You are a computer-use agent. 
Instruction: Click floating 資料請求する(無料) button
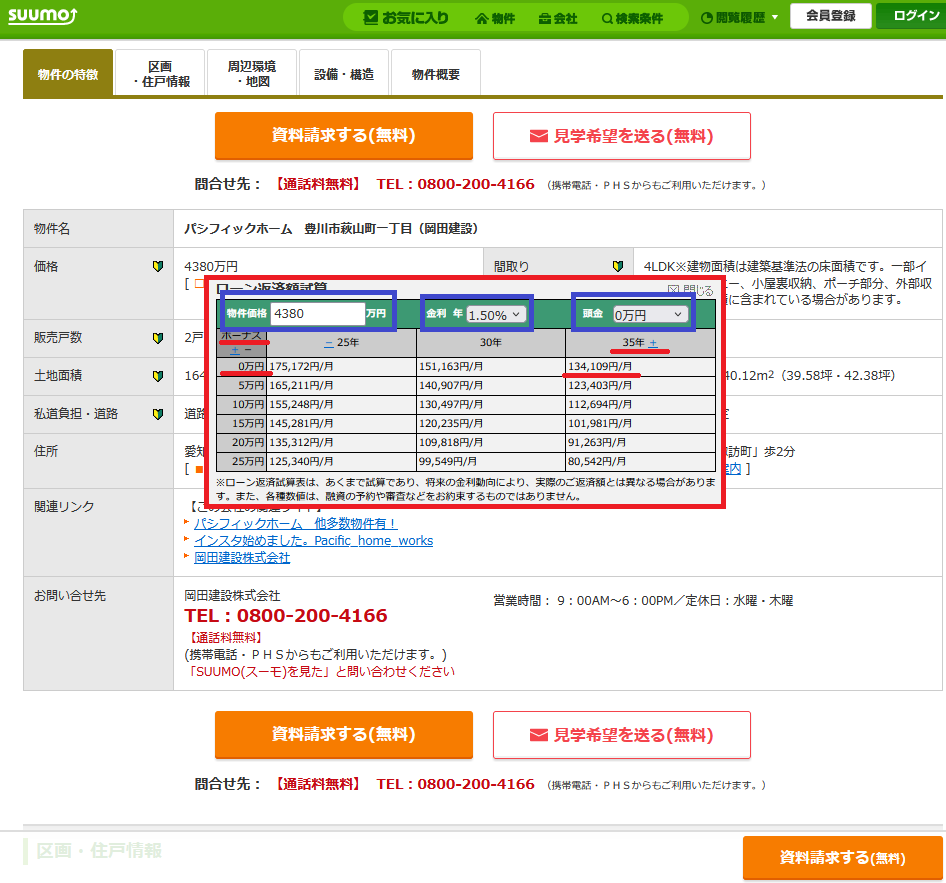coord(842,858)
